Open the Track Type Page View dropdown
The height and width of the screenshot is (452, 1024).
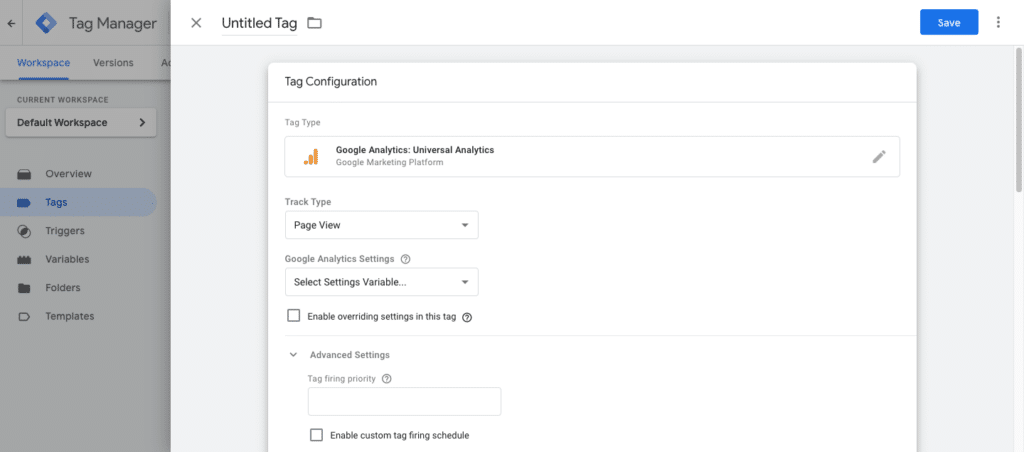coord(381,225)
